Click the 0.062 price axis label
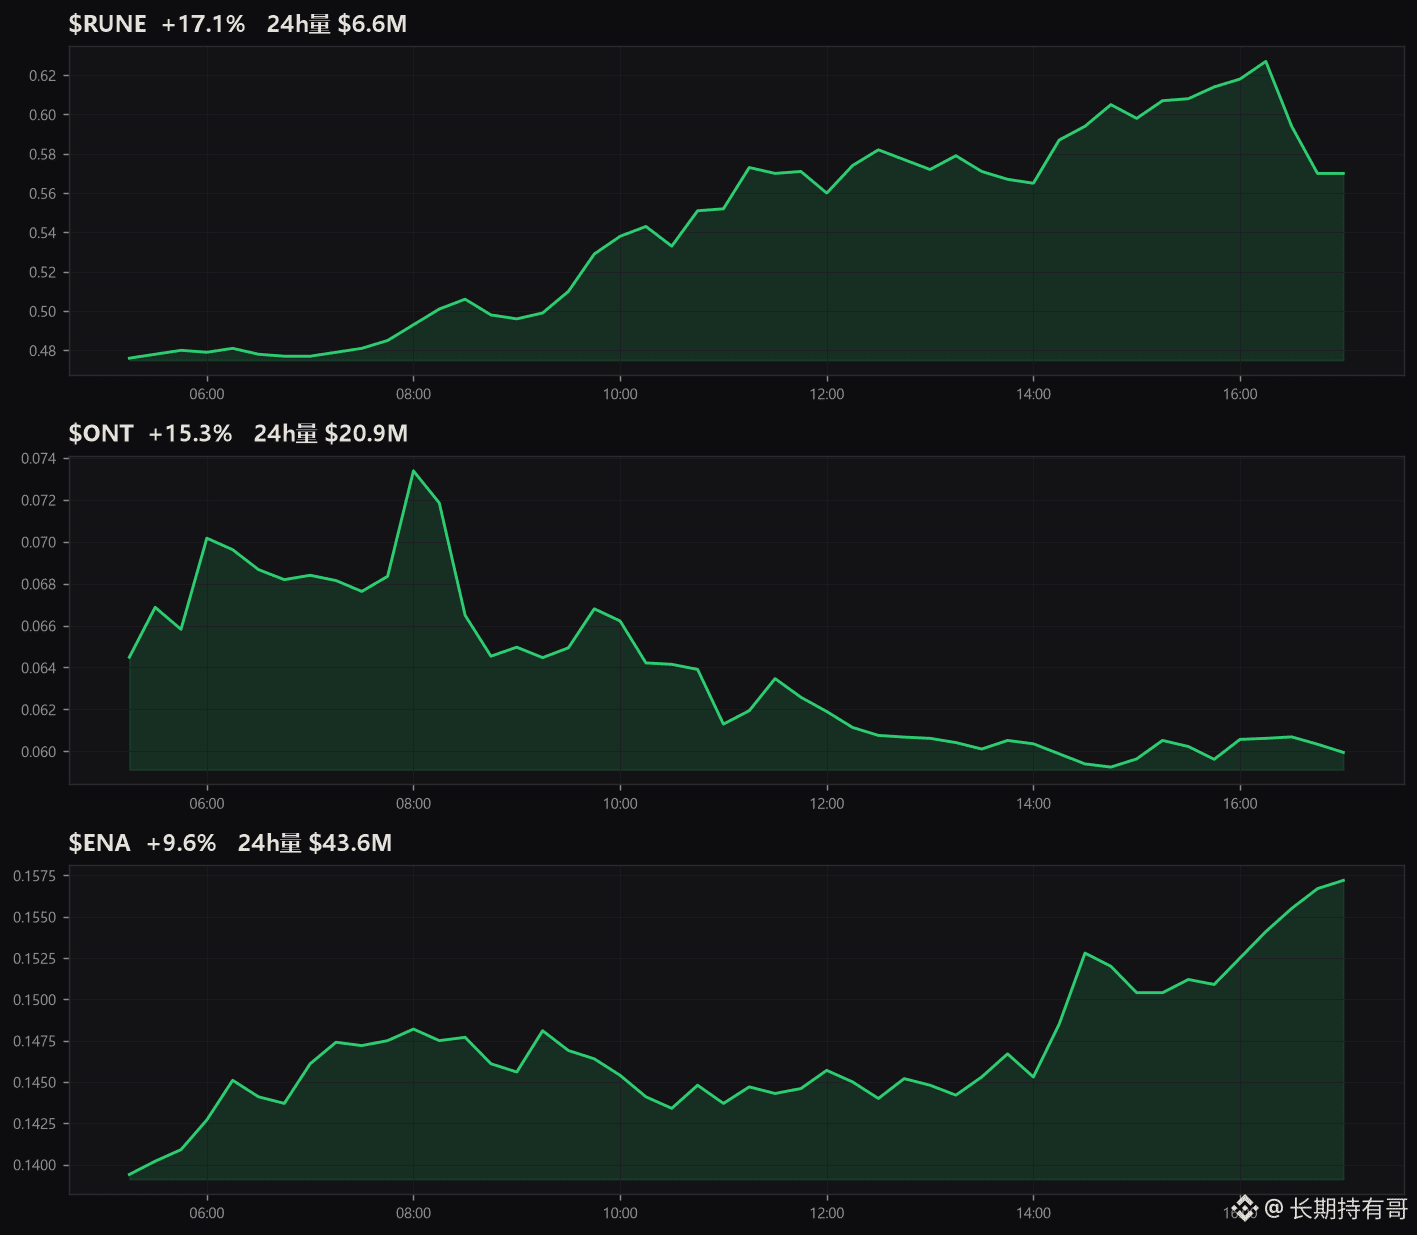This screenshot has width=1417, height=1235. [x=39, y=710]
